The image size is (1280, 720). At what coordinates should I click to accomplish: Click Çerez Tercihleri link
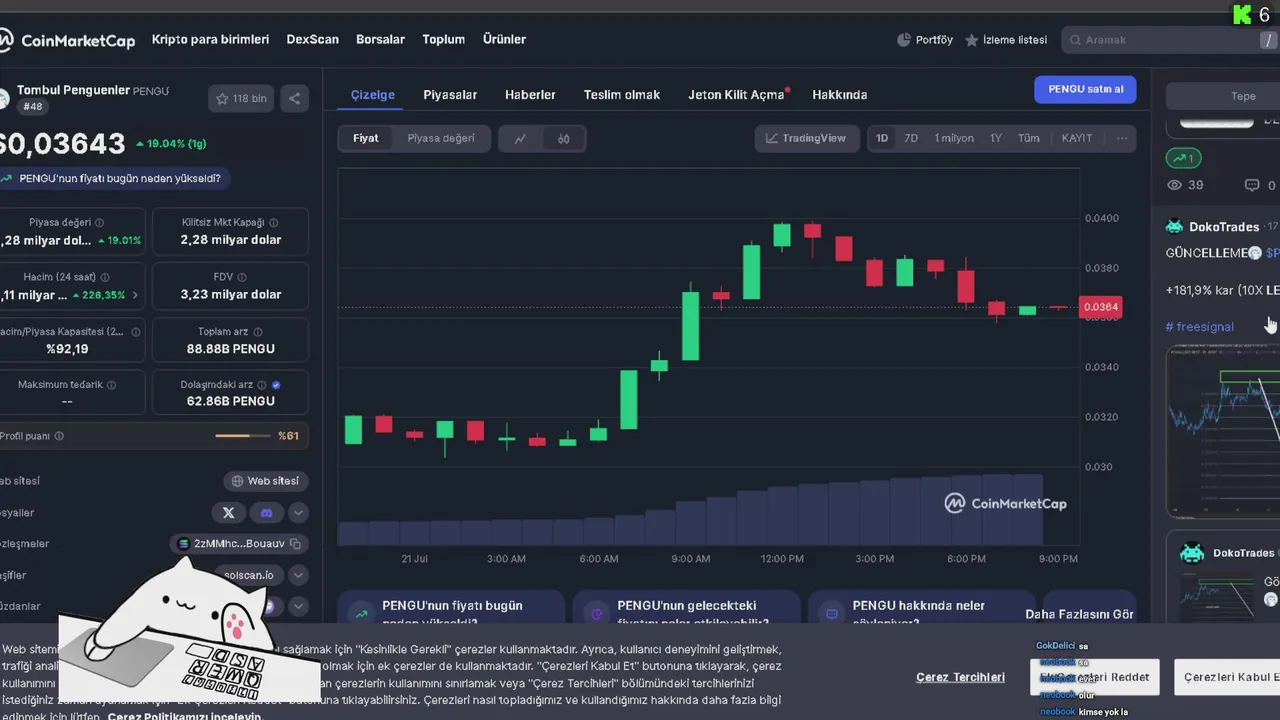click(960, 677)
